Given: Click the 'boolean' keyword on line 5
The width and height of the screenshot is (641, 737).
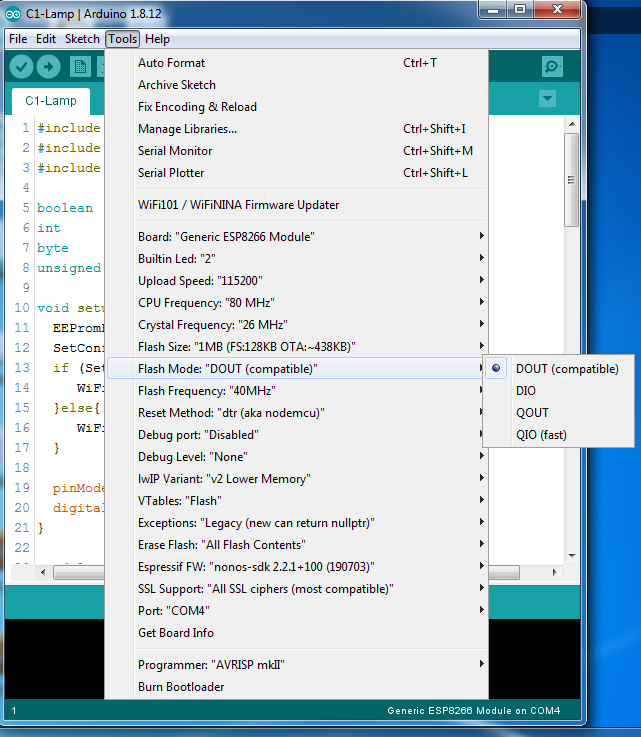Looking at the screenshot, I should point(65,208).
